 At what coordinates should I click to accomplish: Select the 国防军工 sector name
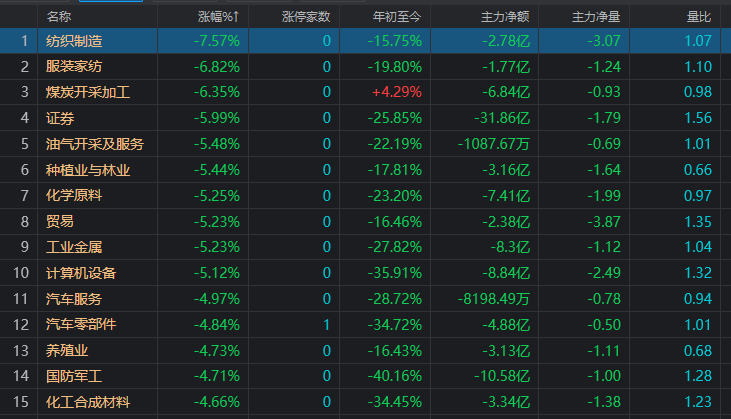point(74,376)
